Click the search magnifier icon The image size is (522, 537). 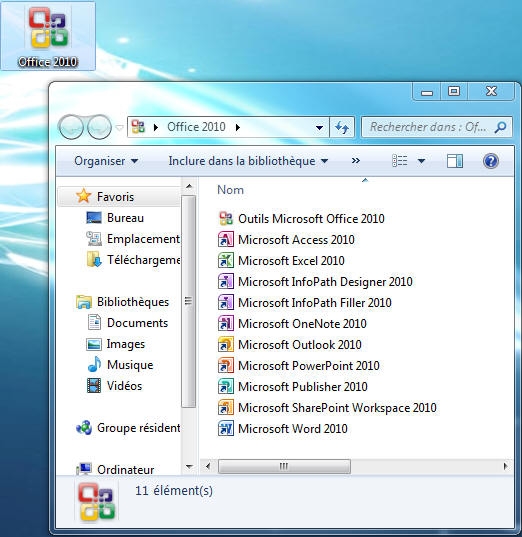(x=500, y=127)
